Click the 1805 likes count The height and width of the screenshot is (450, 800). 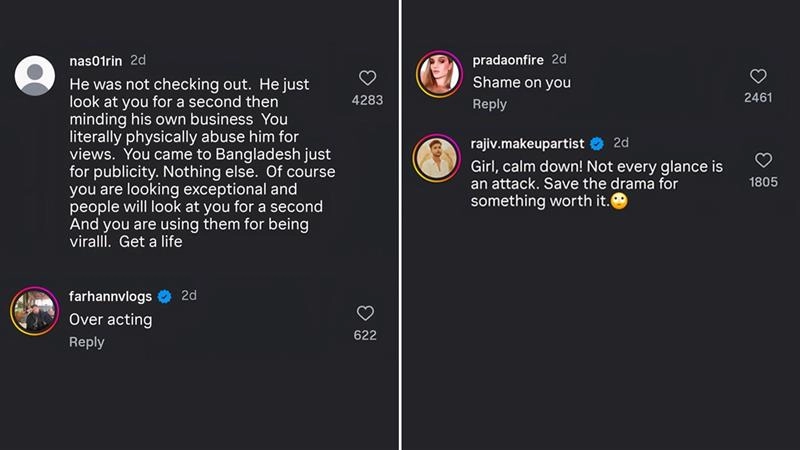coord(763,183)
